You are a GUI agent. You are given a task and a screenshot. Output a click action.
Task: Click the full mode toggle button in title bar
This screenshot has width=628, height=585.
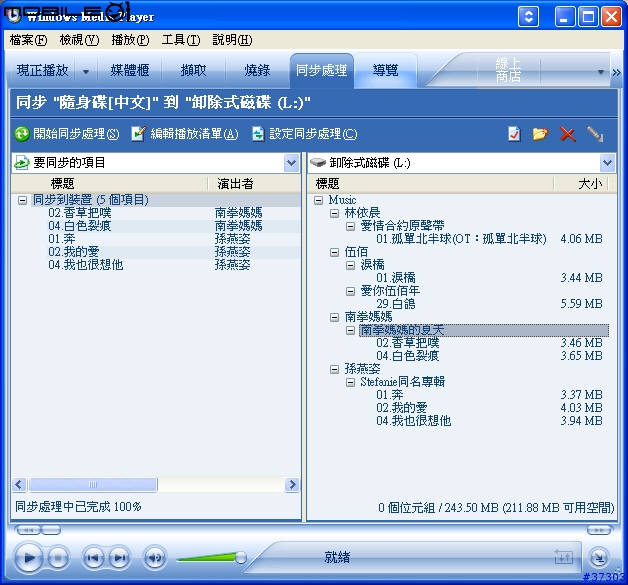(528, 17)
